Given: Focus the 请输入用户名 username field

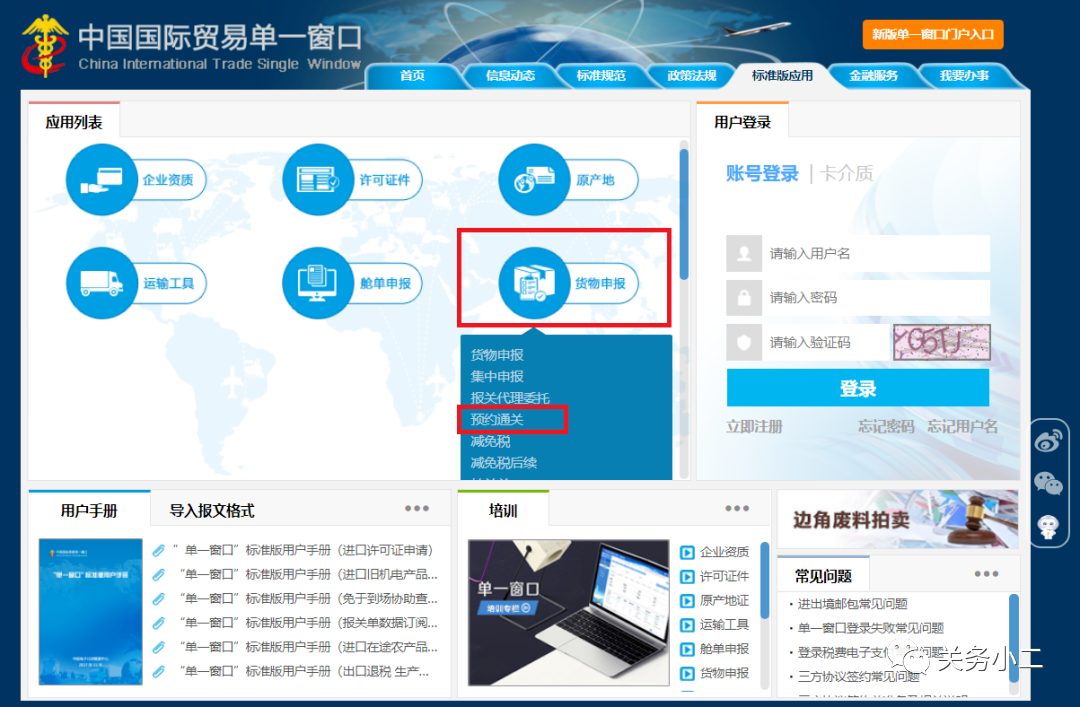Looking at the screenshot, I should point(858,254).
